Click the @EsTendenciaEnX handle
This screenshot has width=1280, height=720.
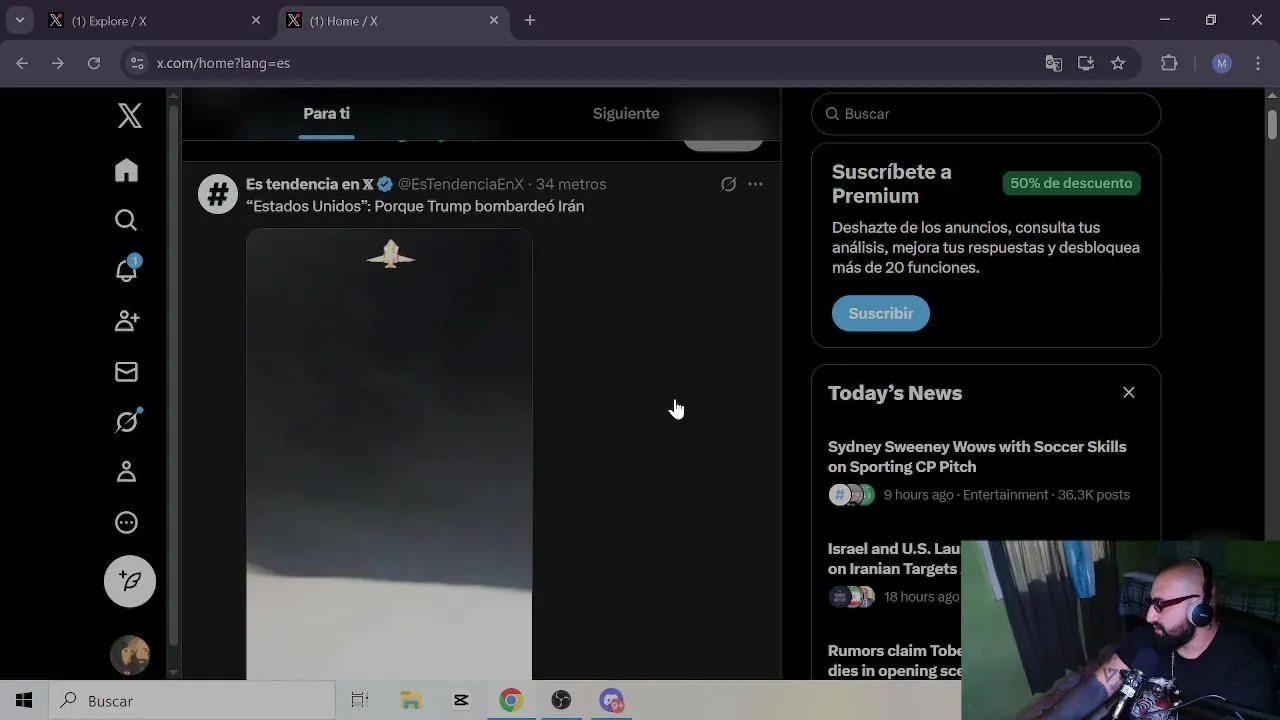point(461,184)
